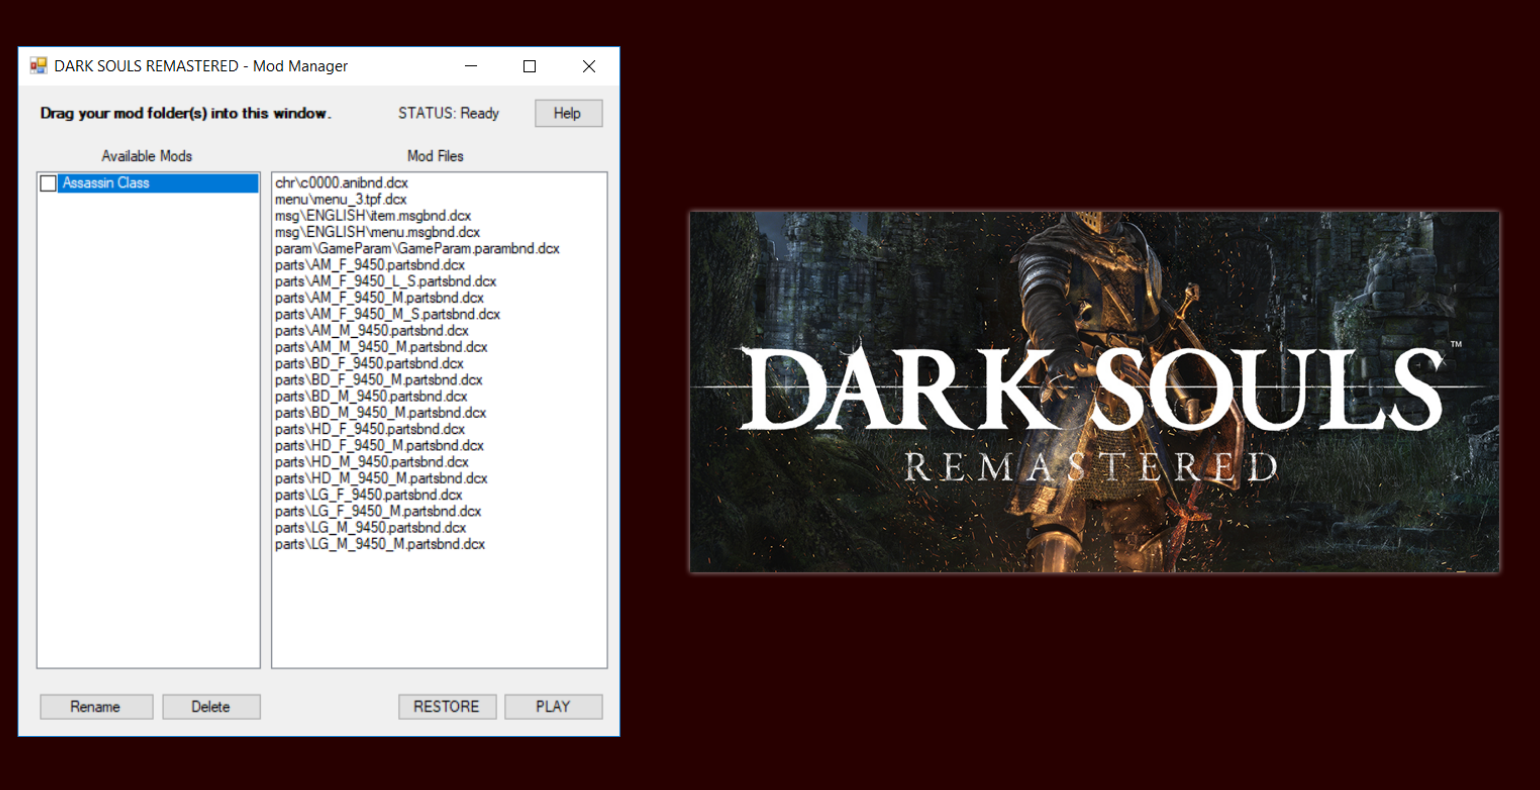The height and width of the screenshot is (790, 1540).
Task: Select parts\HD_F_9450.partsbnd.dcx entry
Action: (370, 429)
